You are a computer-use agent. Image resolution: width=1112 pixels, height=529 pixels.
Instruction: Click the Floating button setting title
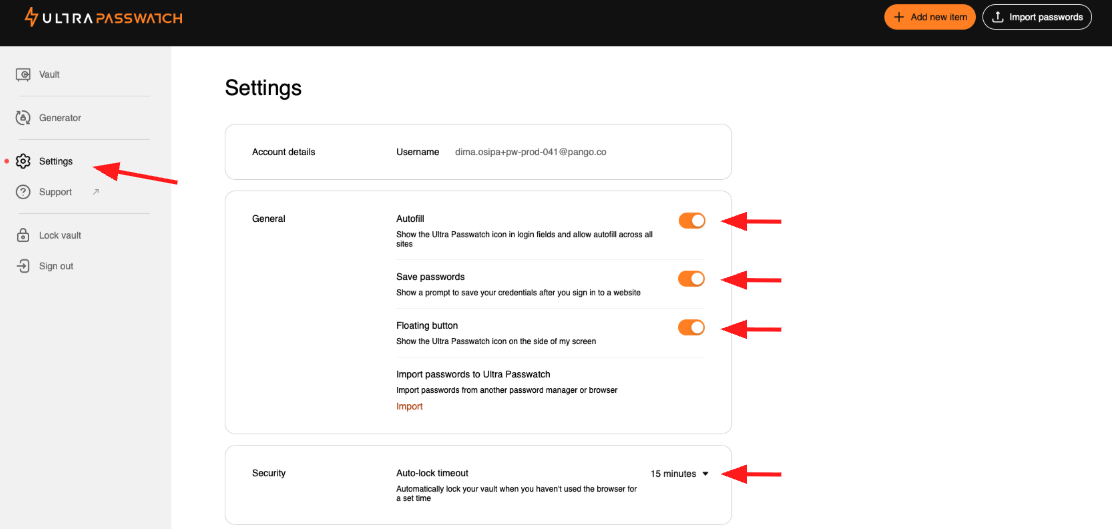click(427, 325)
